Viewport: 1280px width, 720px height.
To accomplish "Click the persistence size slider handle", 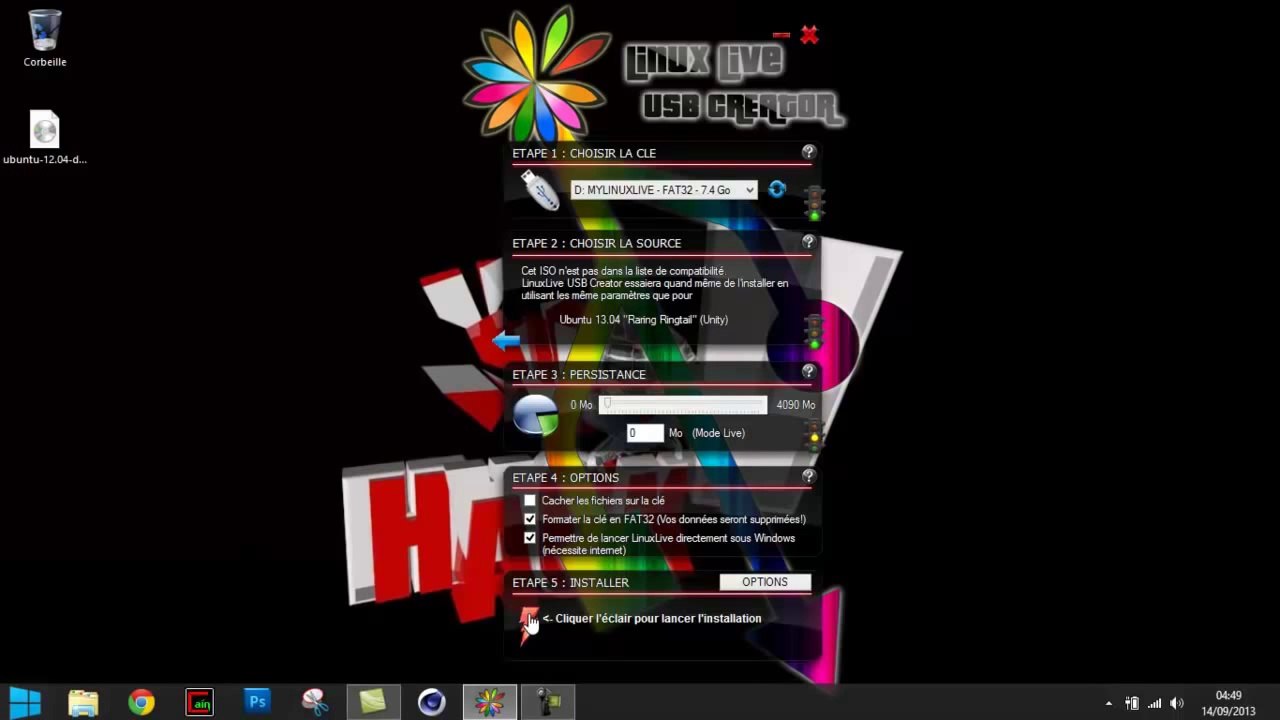I will 606,404.
